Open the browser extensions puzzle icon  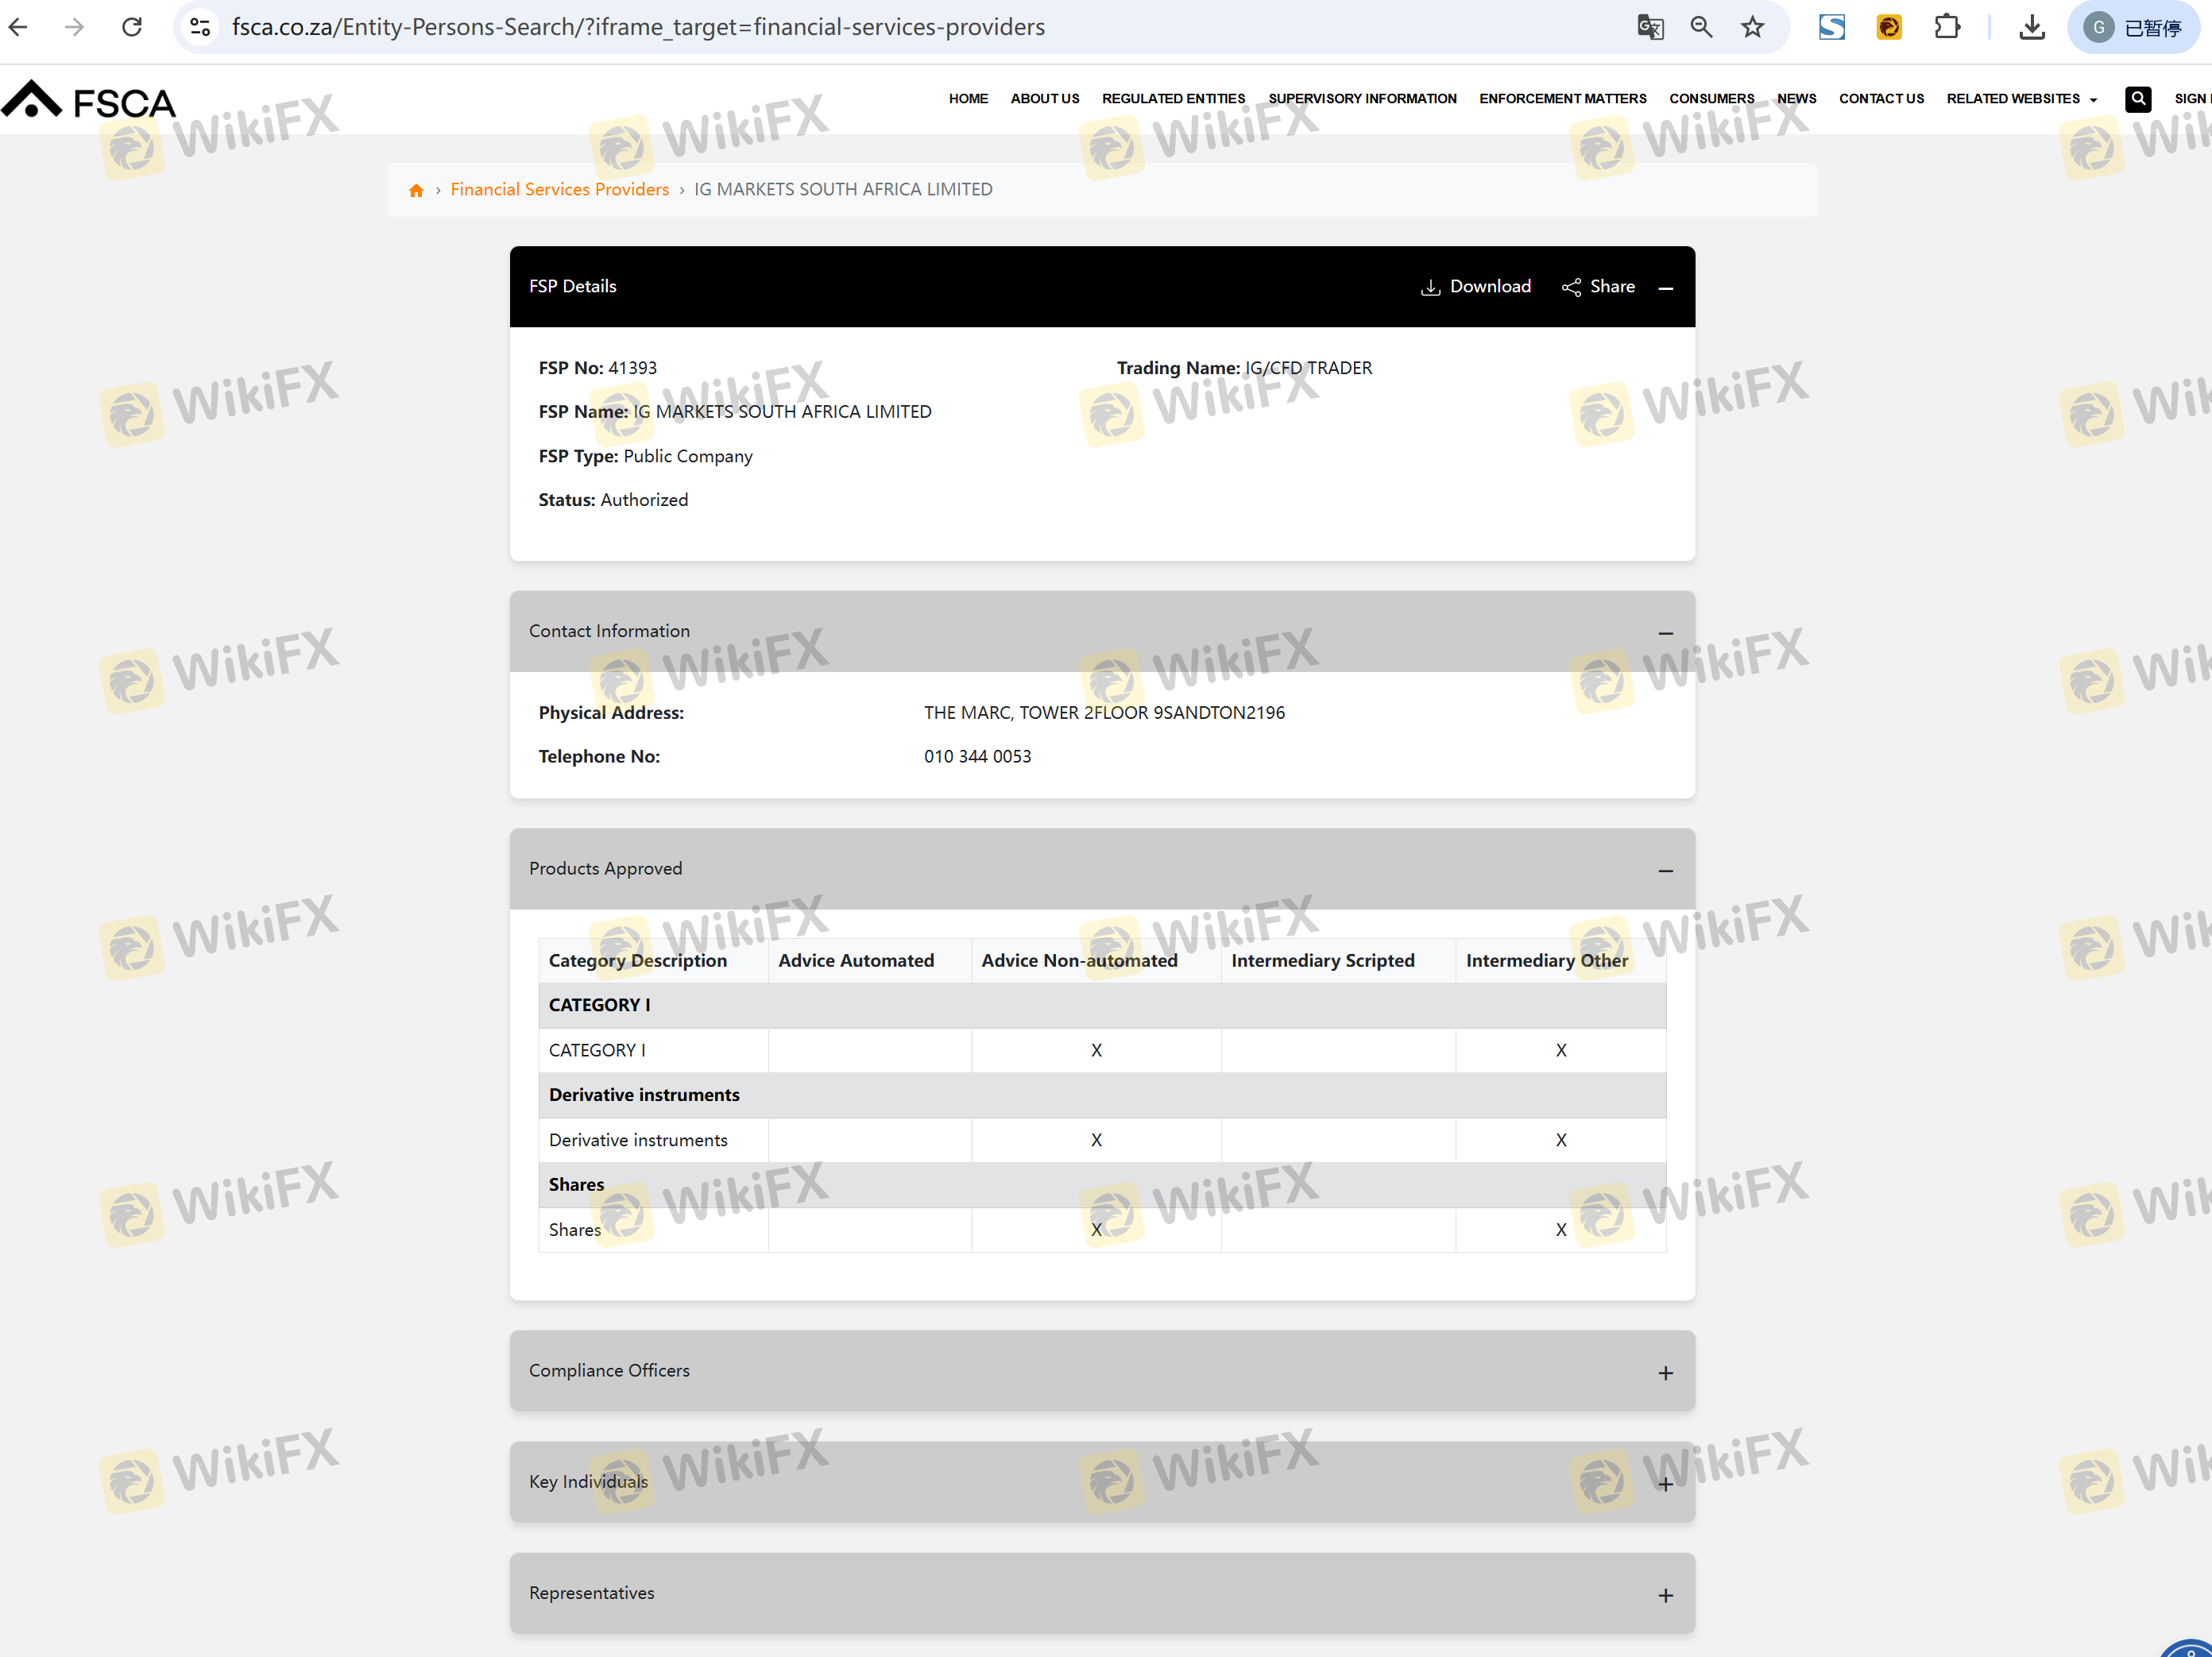1946,27
